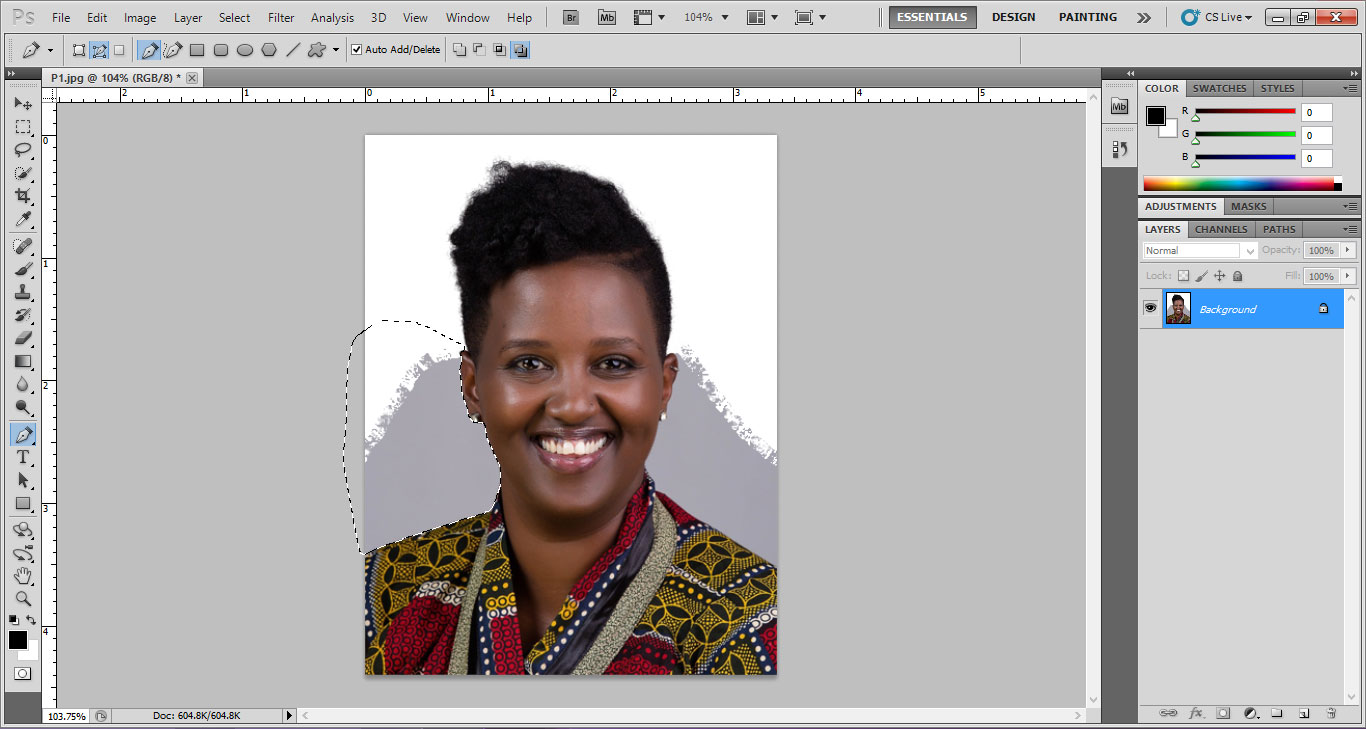Viewport: 1366px width, 729px height.
Task: Open the Normal blend mode dropdown
Action: 1199,250
